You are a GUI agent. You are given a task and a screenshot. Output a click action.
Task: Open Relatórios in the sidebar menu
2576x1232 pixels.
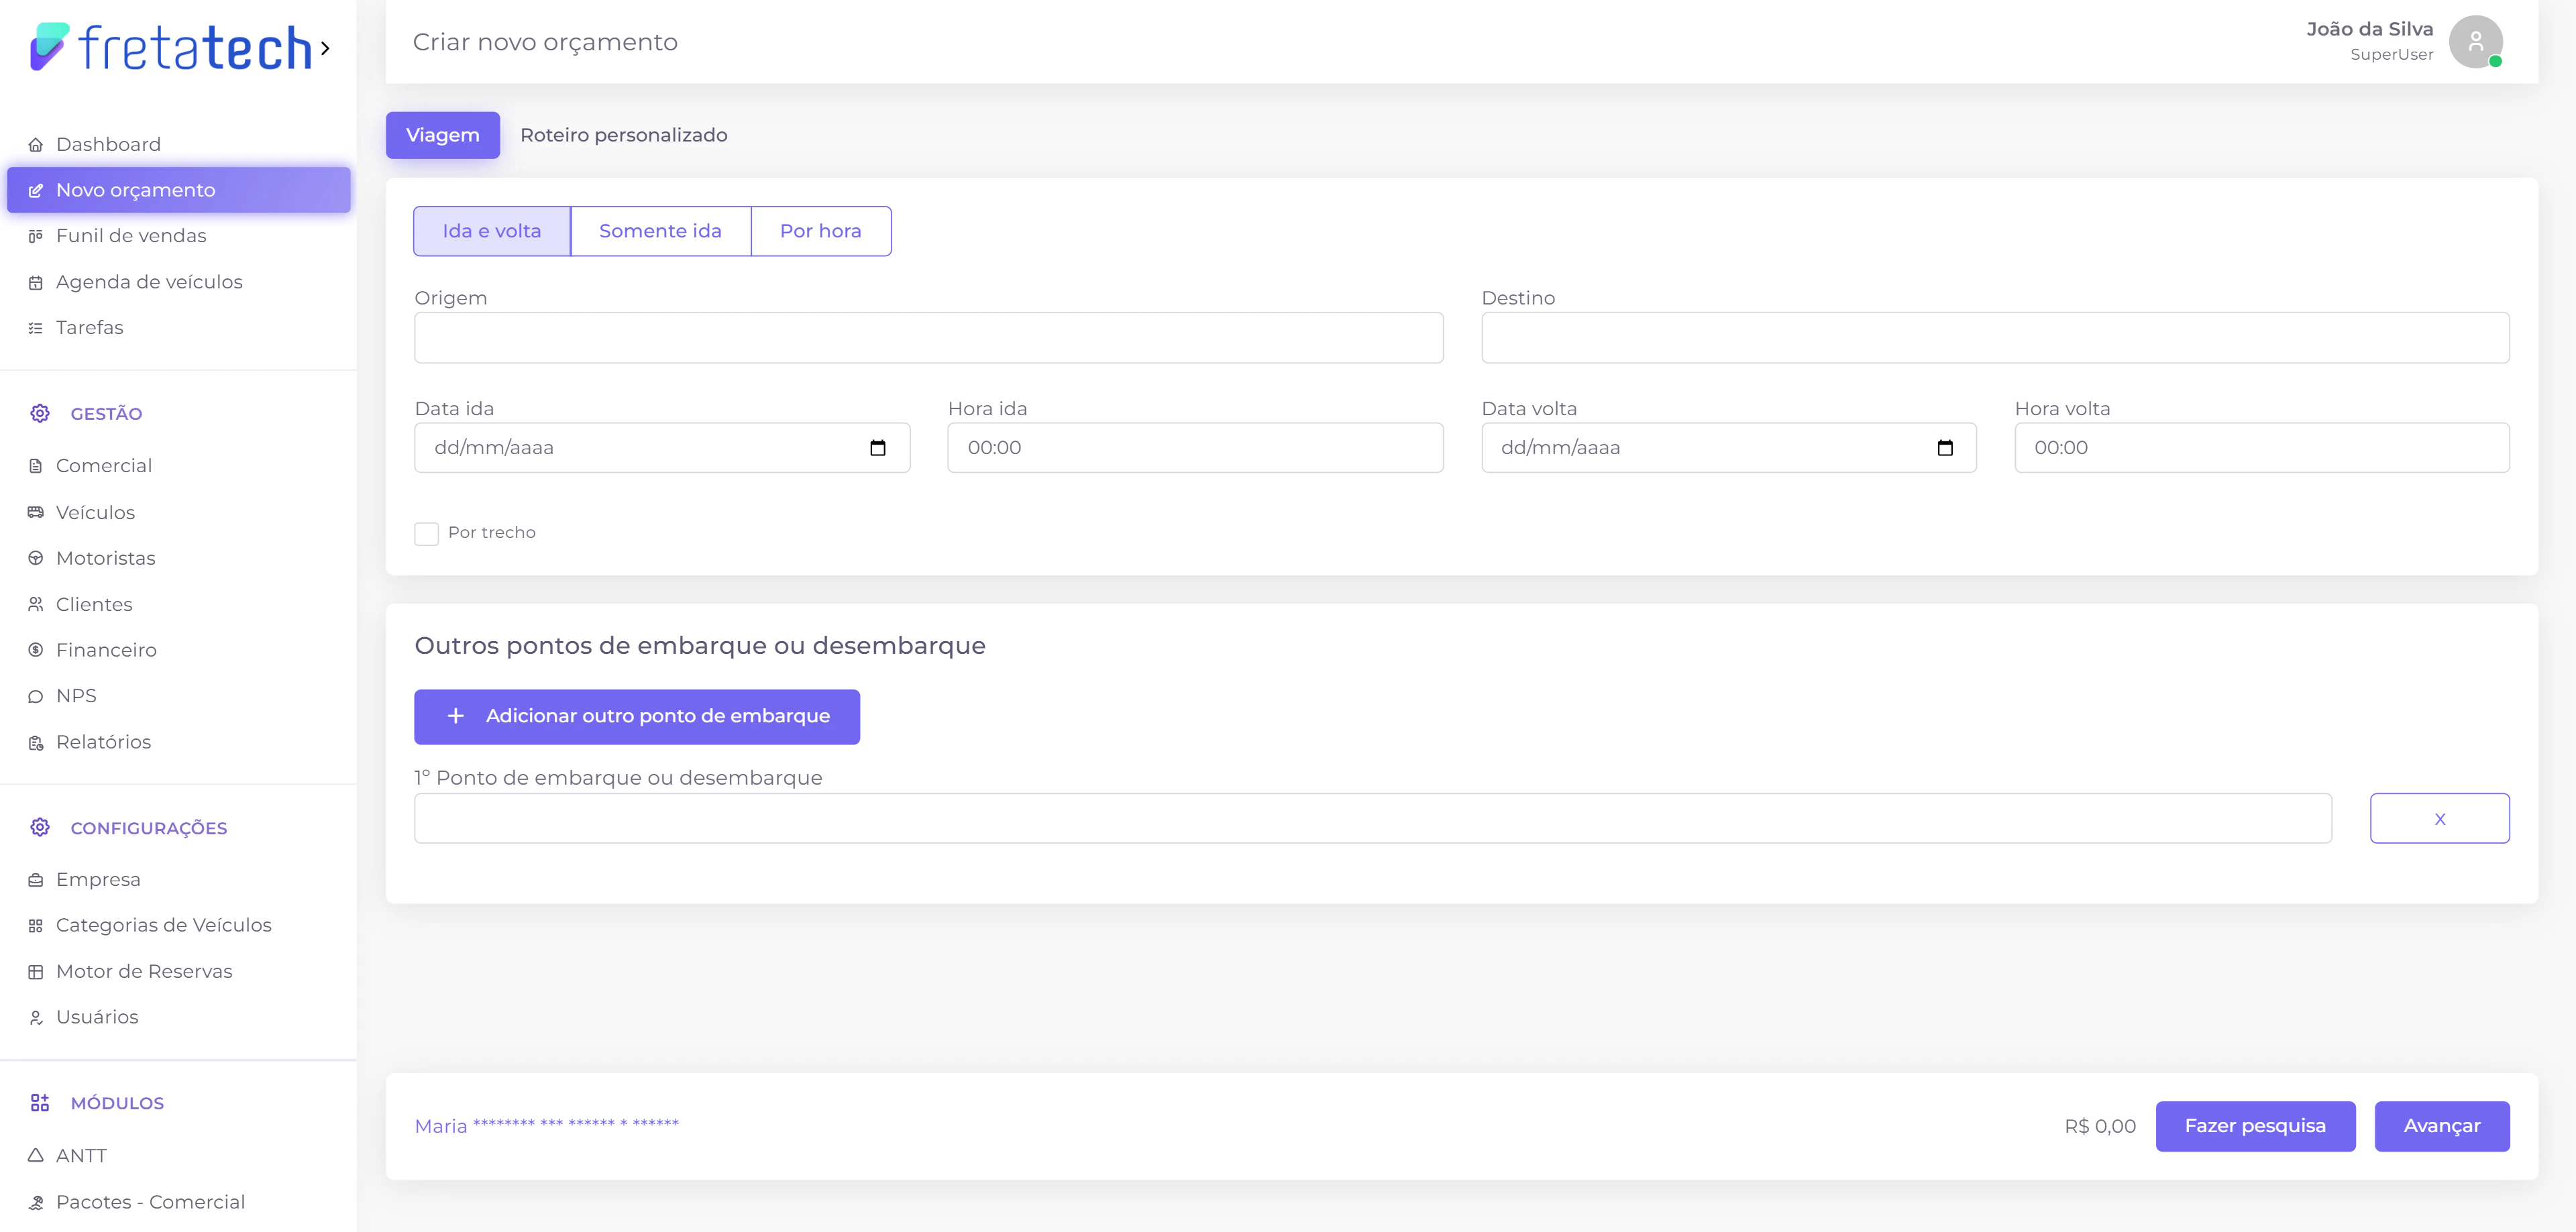[103, 742]
